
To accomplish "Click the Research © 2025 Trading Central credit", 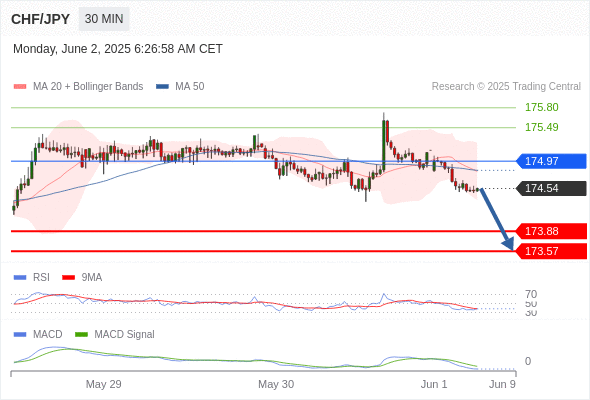I will tap(506, 87).
